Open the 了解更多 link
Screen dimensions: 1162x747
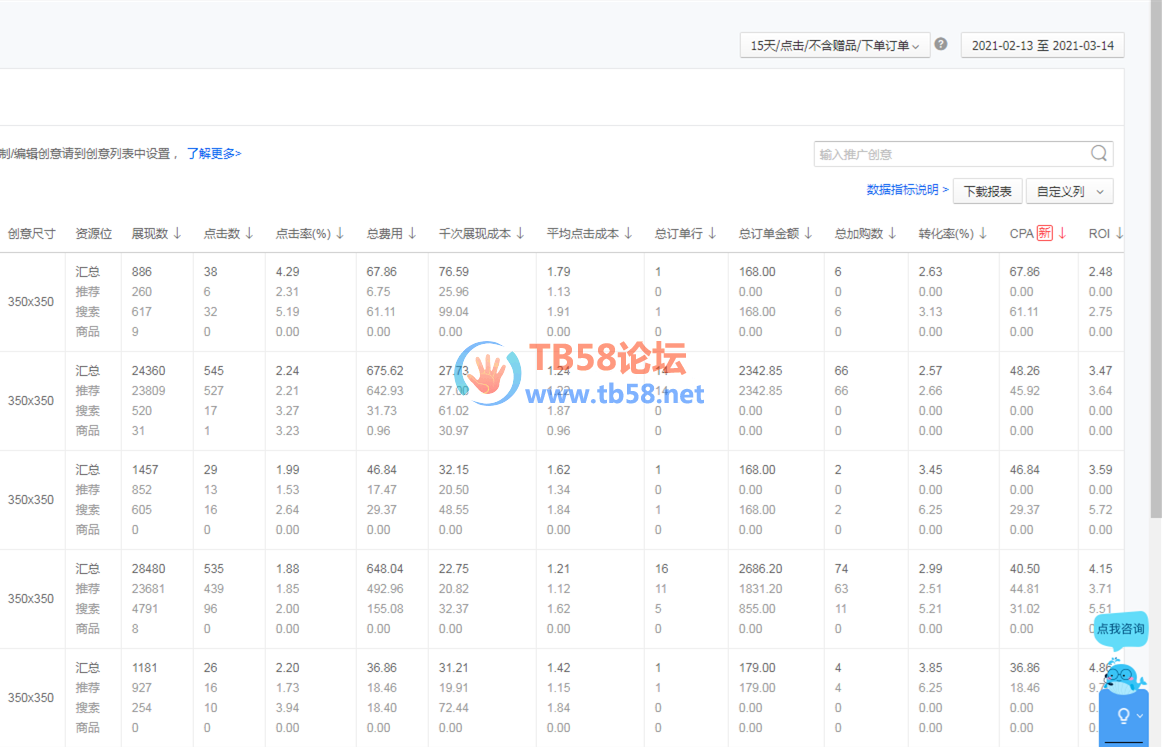coord(213,153)
